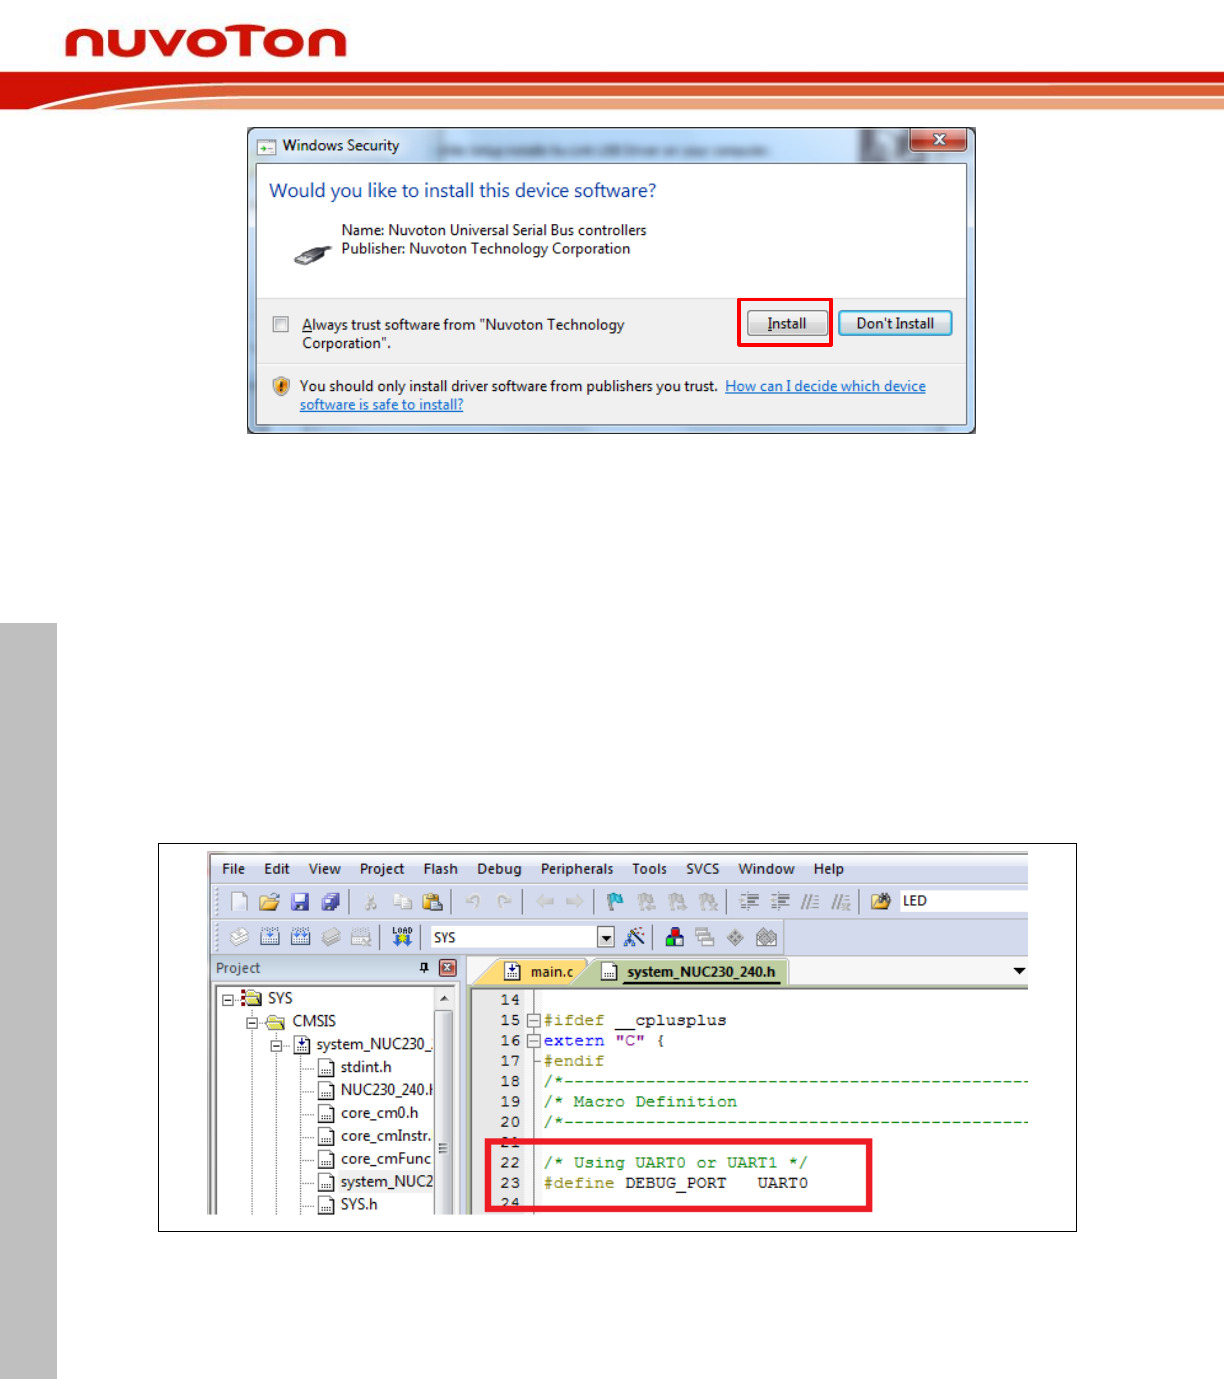1224x1379 pixels.
Task: Open the SYS target selection dropdown
Action: 607,937
